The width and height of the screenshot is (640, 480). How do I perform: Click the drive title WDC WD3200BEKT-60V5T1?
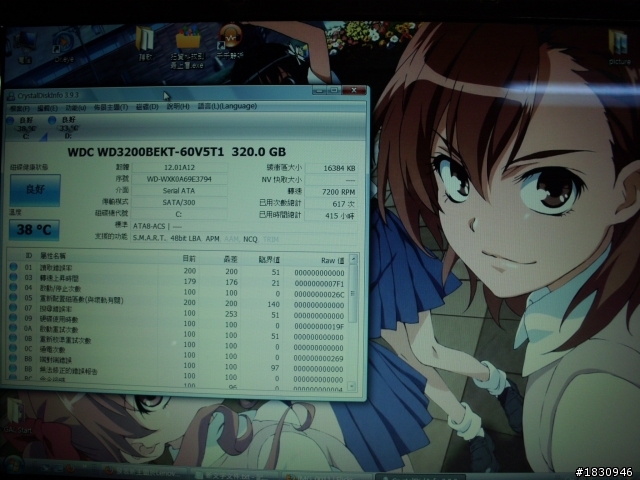click(x=146, y=152)
